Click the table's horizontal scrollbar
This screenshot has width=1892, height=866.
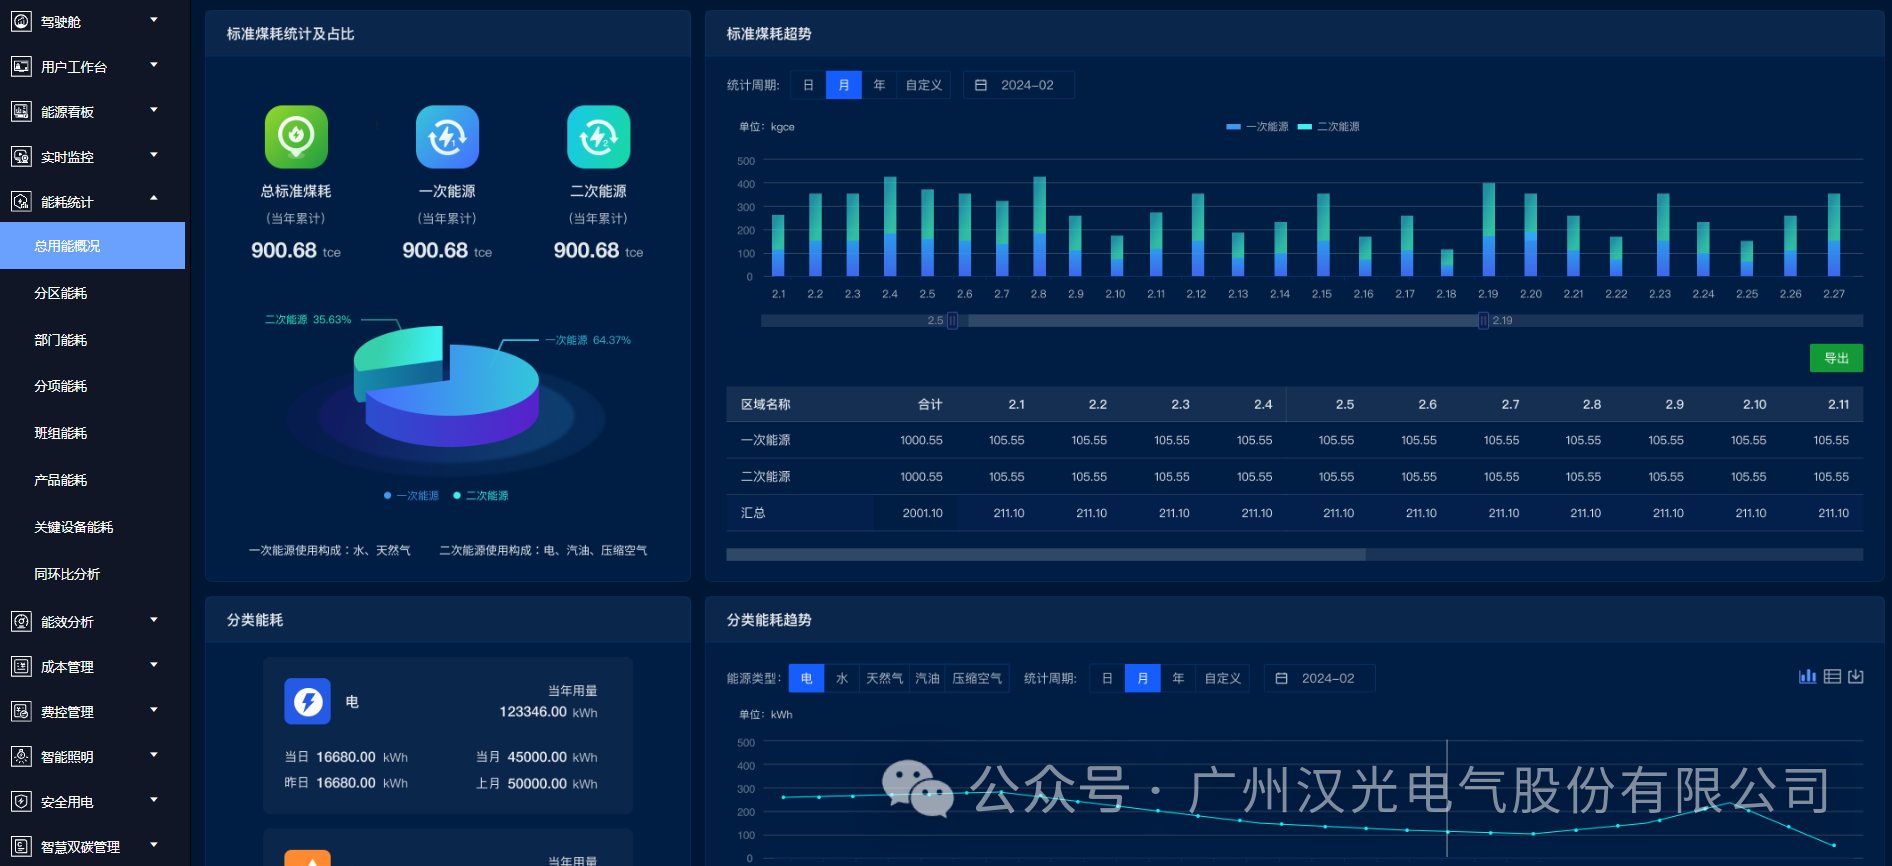click(x=1045, y=554)
